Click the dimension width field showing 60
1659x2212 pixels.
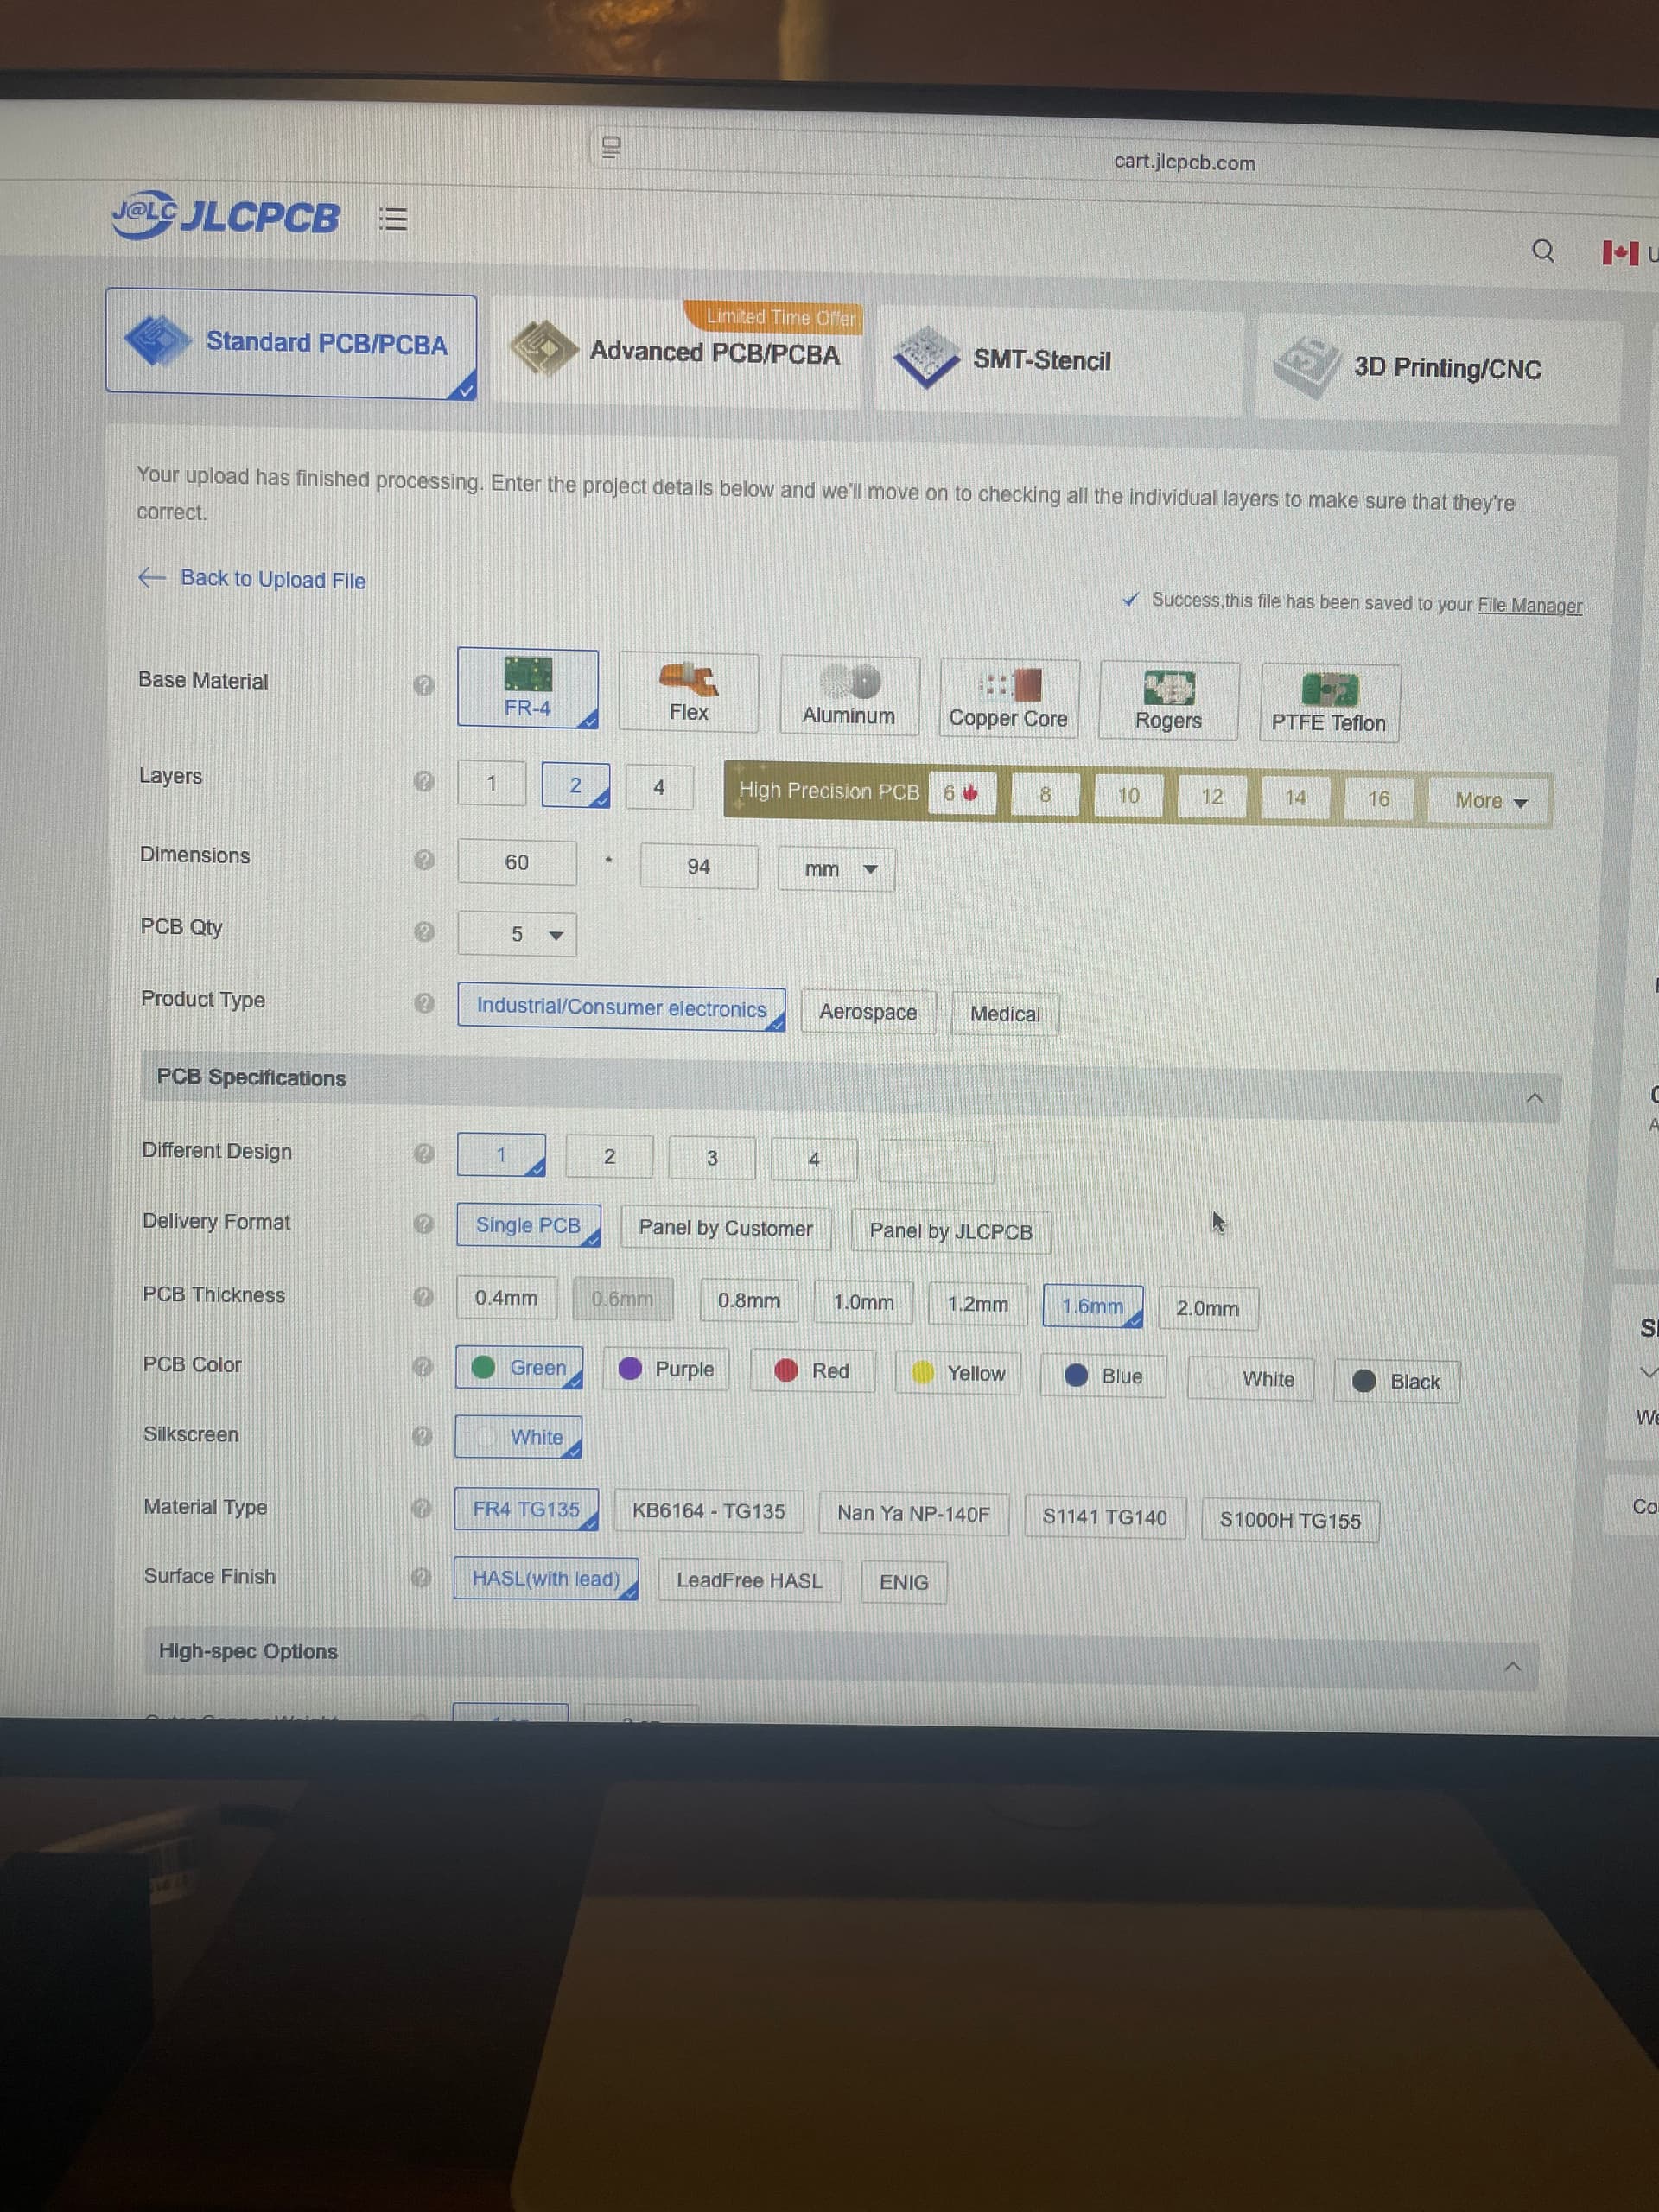click(517, 862)
